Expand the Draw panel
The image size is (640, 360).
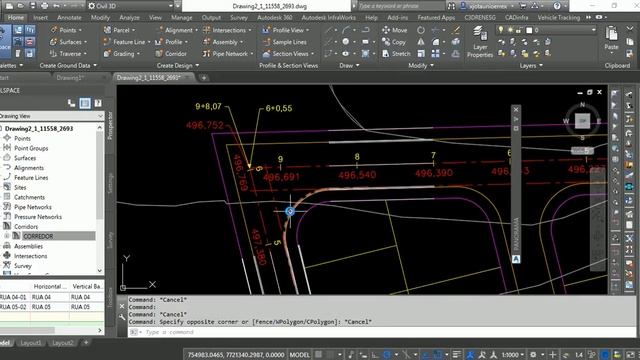coord(349,65)
